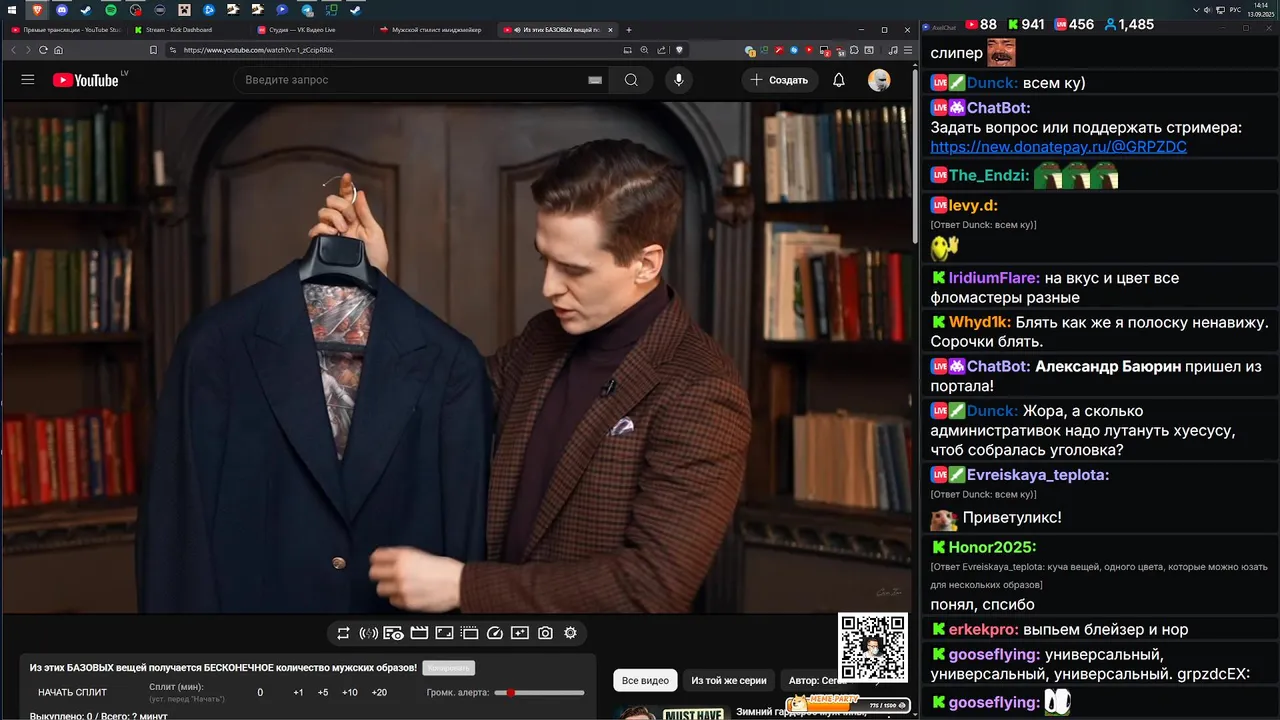Click the 'IridiumFlare:' username in chat
Screen dimensions: 1280x720
pyautogui.click(x=994, y=278)
